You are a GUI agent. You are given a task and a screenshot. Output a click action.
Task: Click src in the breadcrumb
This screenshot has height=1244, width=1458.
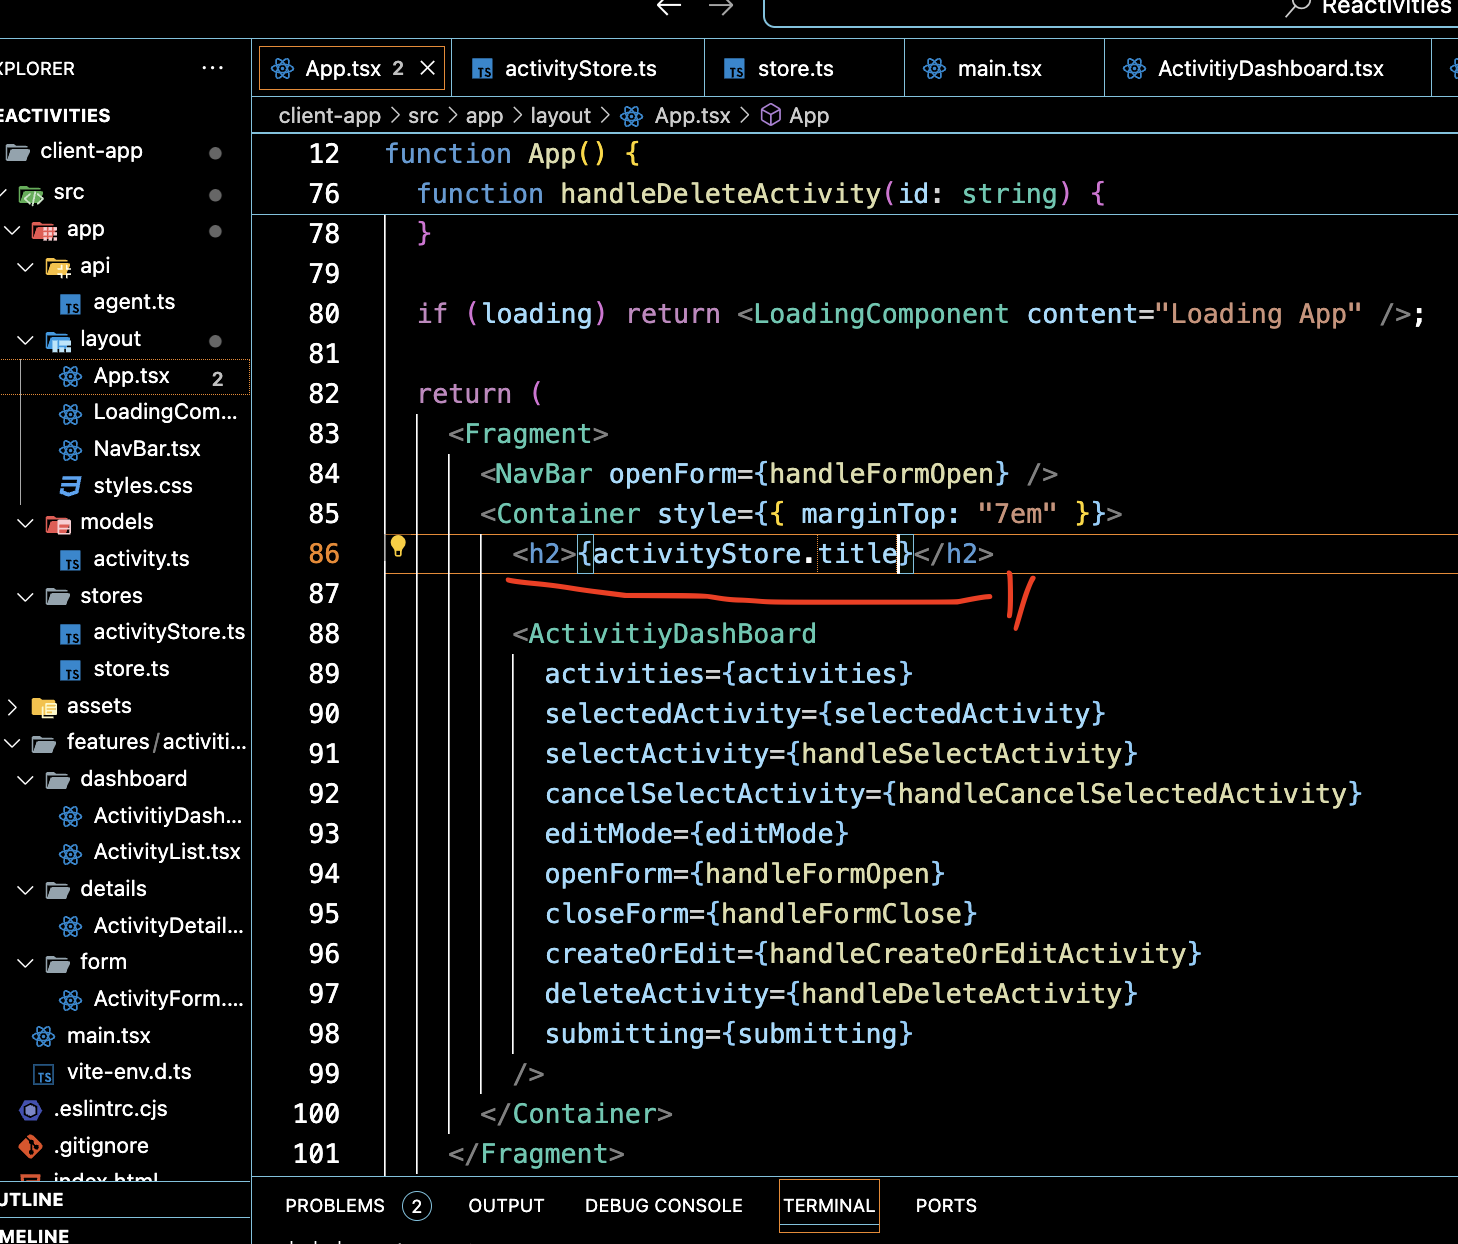tap(423, 116)
